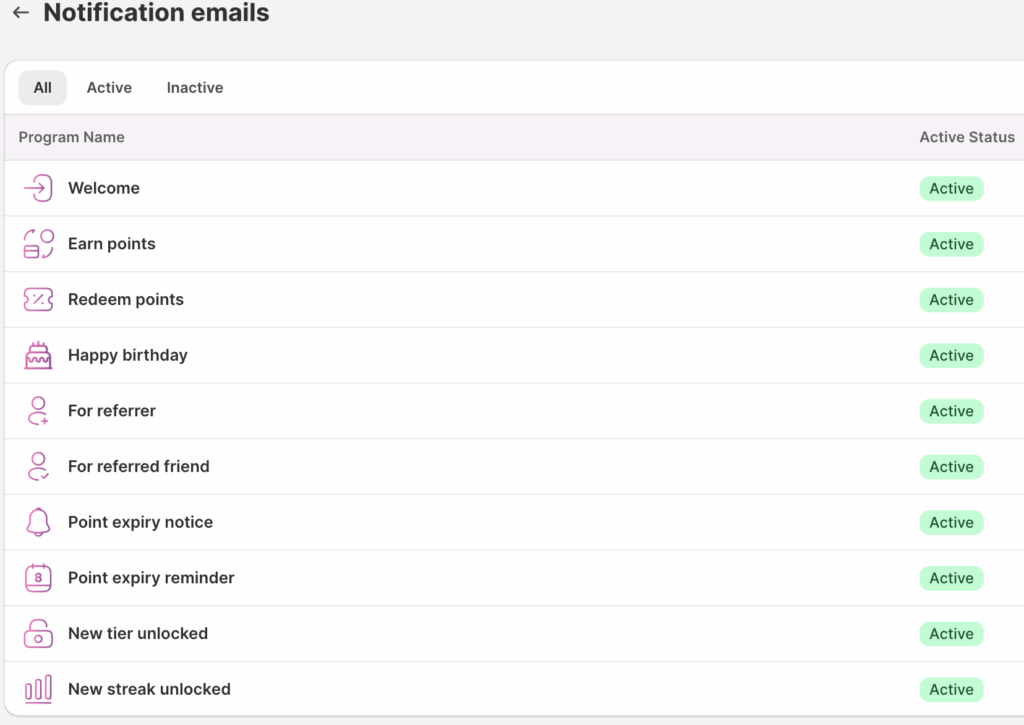Switch to the Inactive tab

click(195, 88)
